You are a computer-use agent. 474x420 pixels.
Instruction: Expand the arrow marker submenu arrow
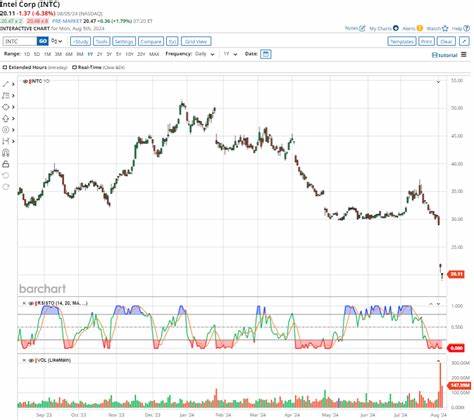13,118
